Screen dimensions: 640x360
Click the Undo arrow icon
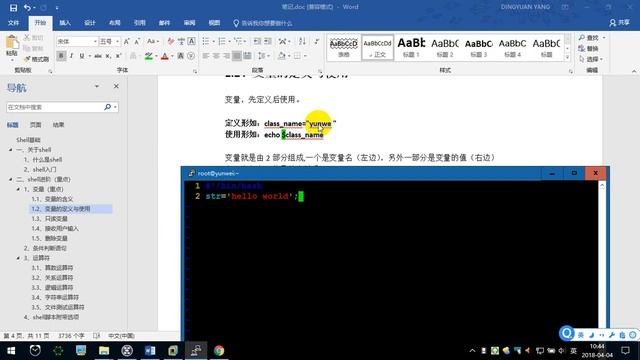pyautogui.click(x=27, y=7)
